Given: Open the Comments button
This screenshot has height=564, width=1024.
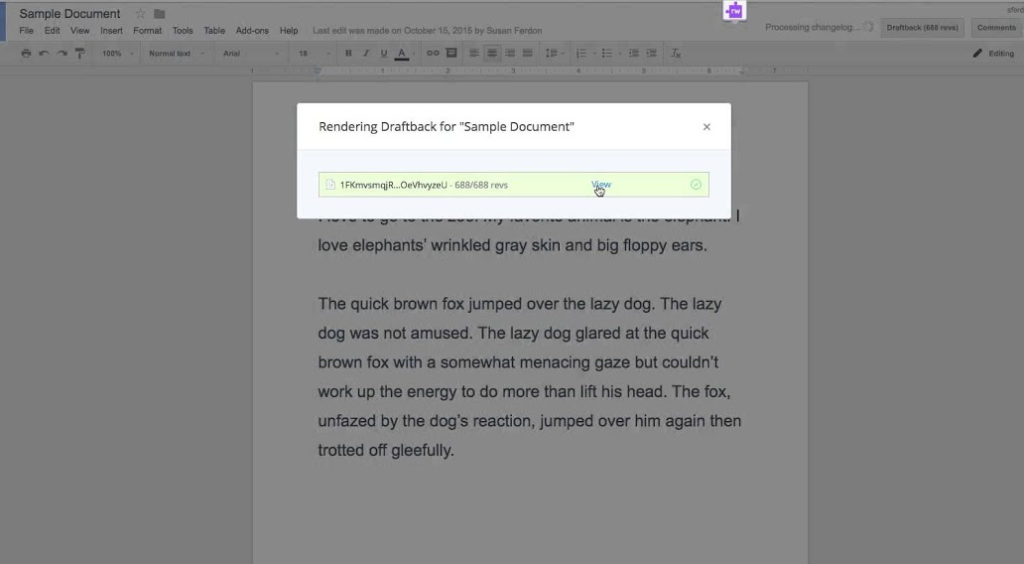Looking at the screenshot, I should click(x=995, y=28).
